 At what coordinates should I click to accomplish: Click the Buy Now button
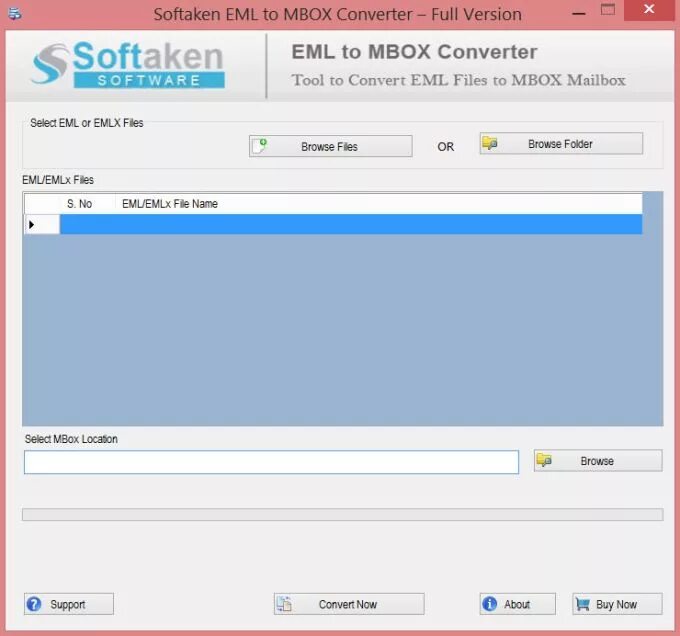(617, 603)
